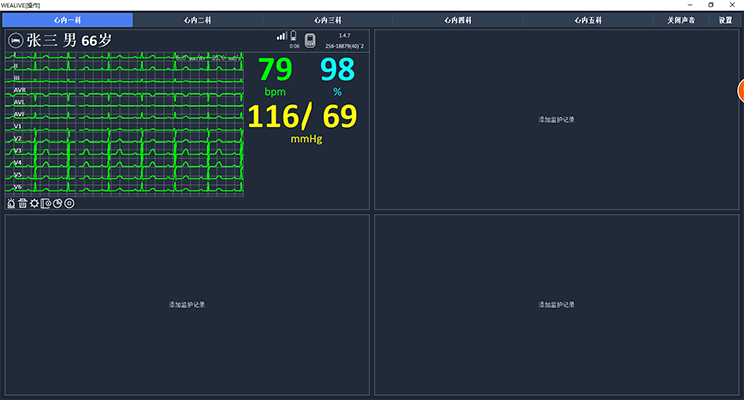
Task: Open the 设置 settings button
Action: click(x=725, y=20)
